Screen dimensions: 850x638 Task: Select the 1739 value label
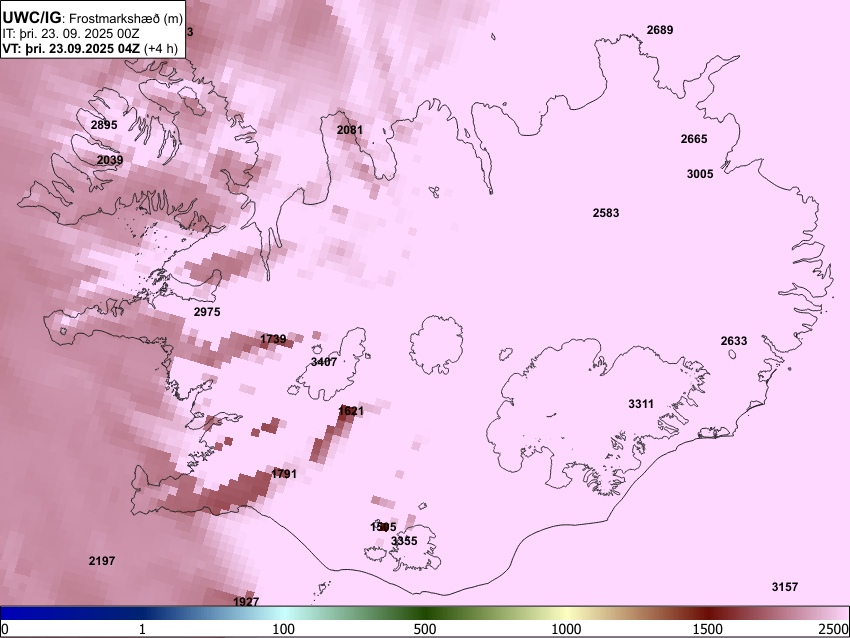pyautogui.click(x=273, y=339)
